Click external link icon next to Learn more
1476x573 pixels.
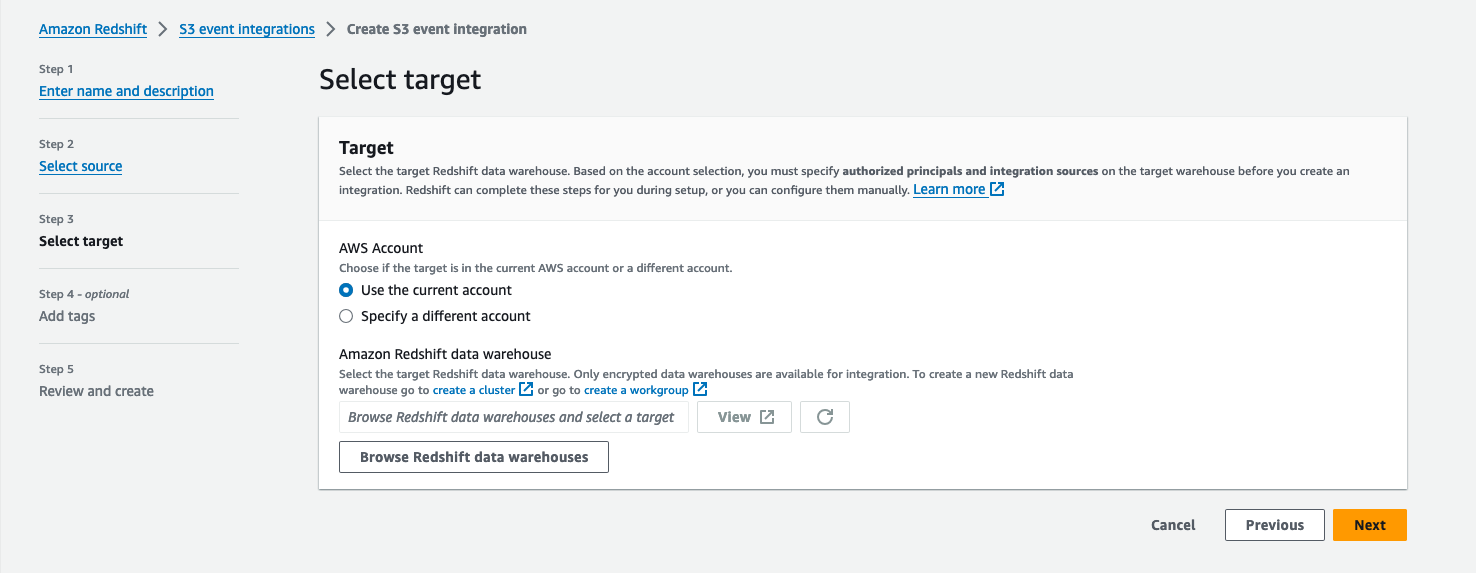[997, 189]
